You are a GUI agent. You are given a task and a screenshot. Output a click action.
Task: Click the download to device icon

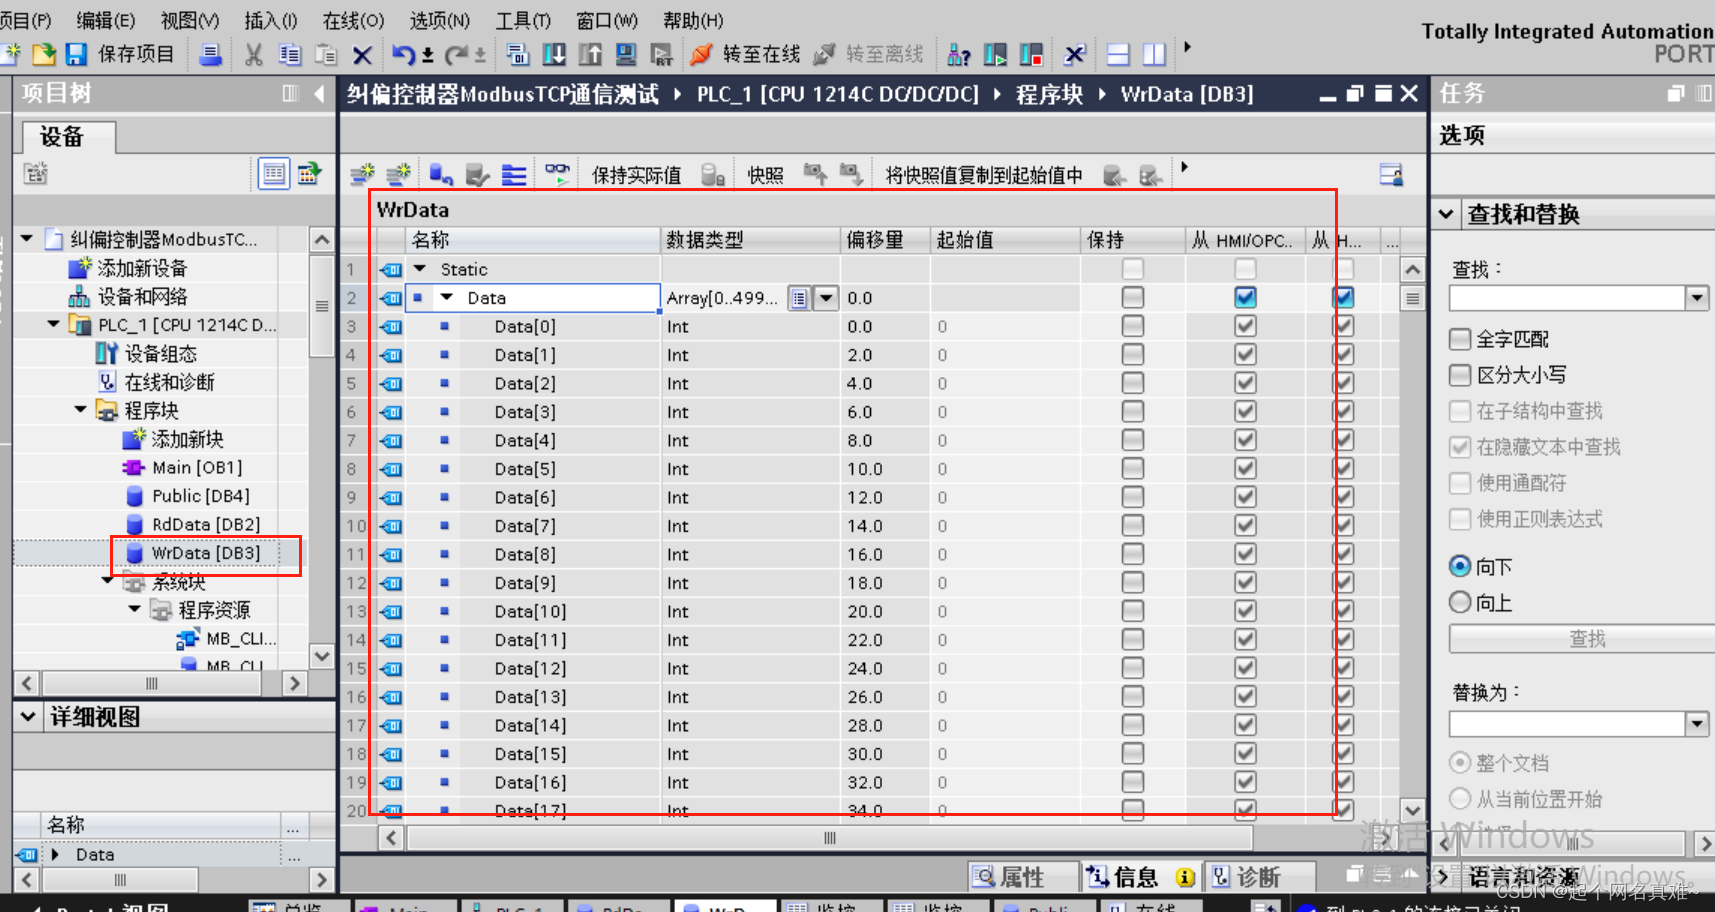pos(554,54)
